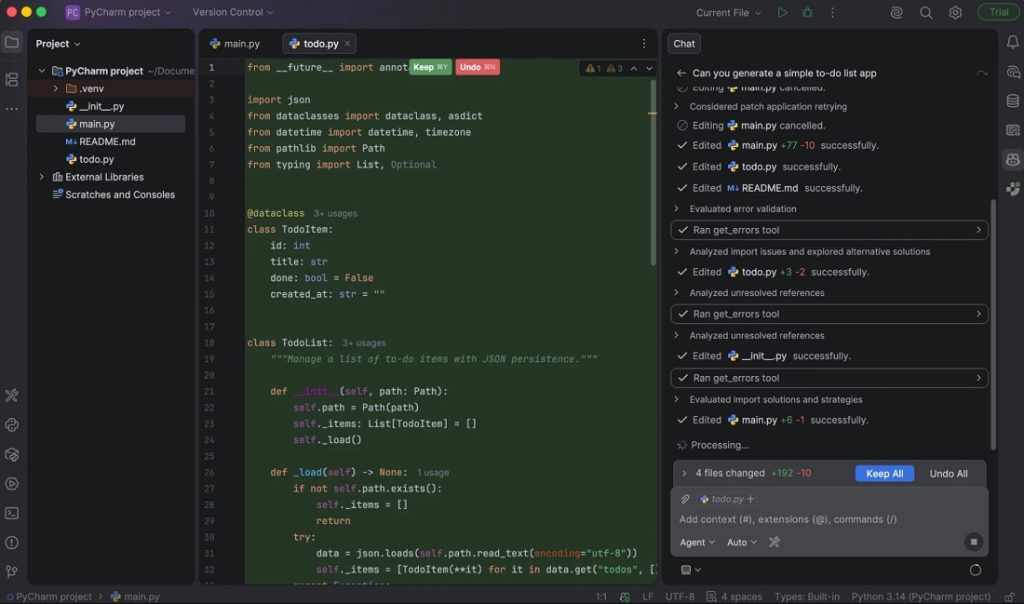Click the red Undo button in editor

[x=477, y=67]
